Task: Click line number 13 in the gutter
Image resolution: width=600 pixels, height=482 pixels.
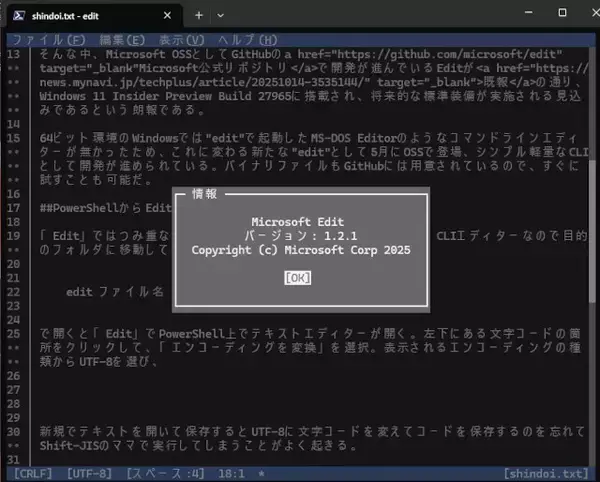Action: point(13,54)
